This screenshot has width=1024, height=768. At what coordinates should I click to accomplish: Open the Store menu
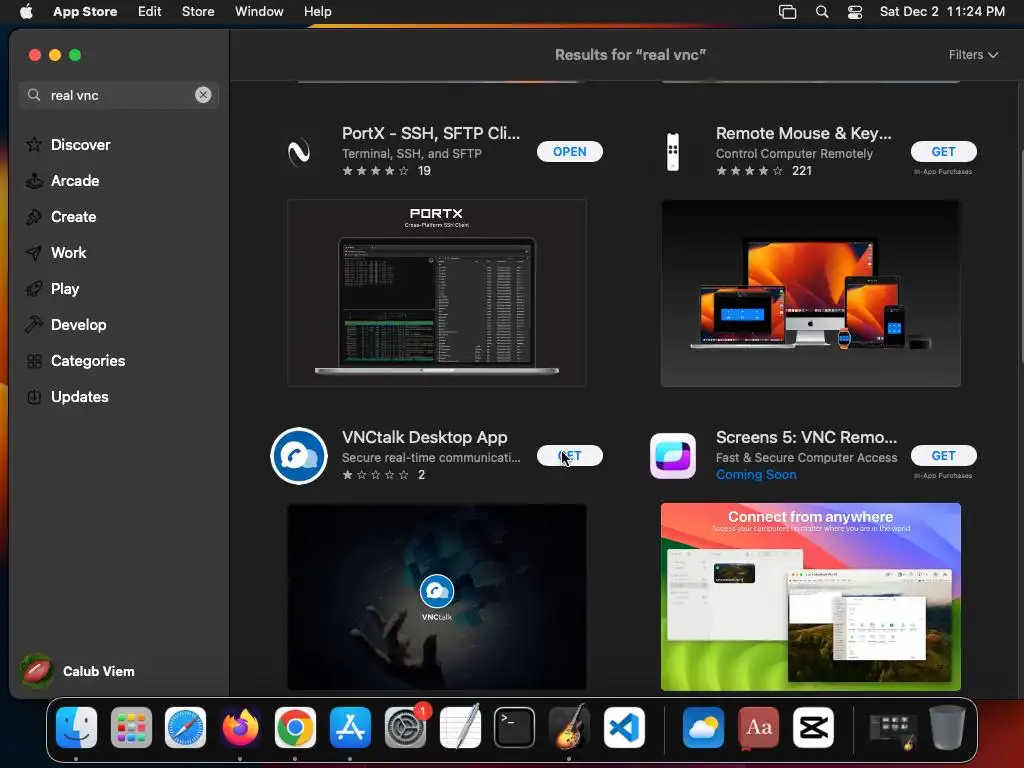click(x=198, y=12)
